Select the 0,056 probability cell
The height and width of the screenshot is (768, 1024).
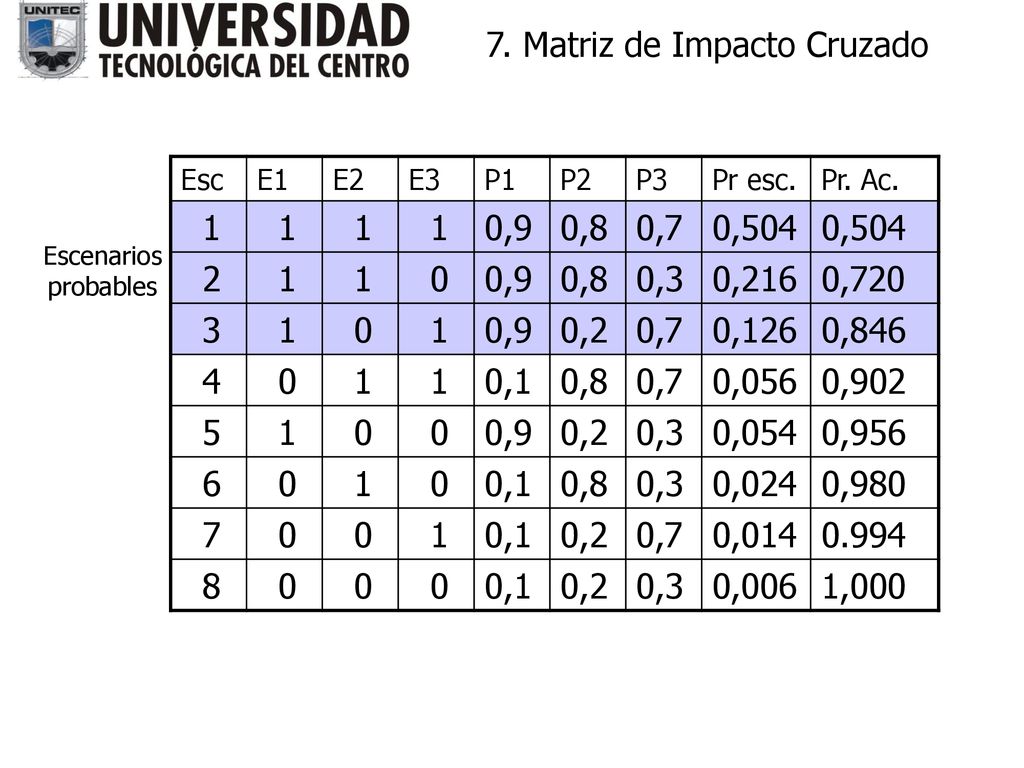756,381
